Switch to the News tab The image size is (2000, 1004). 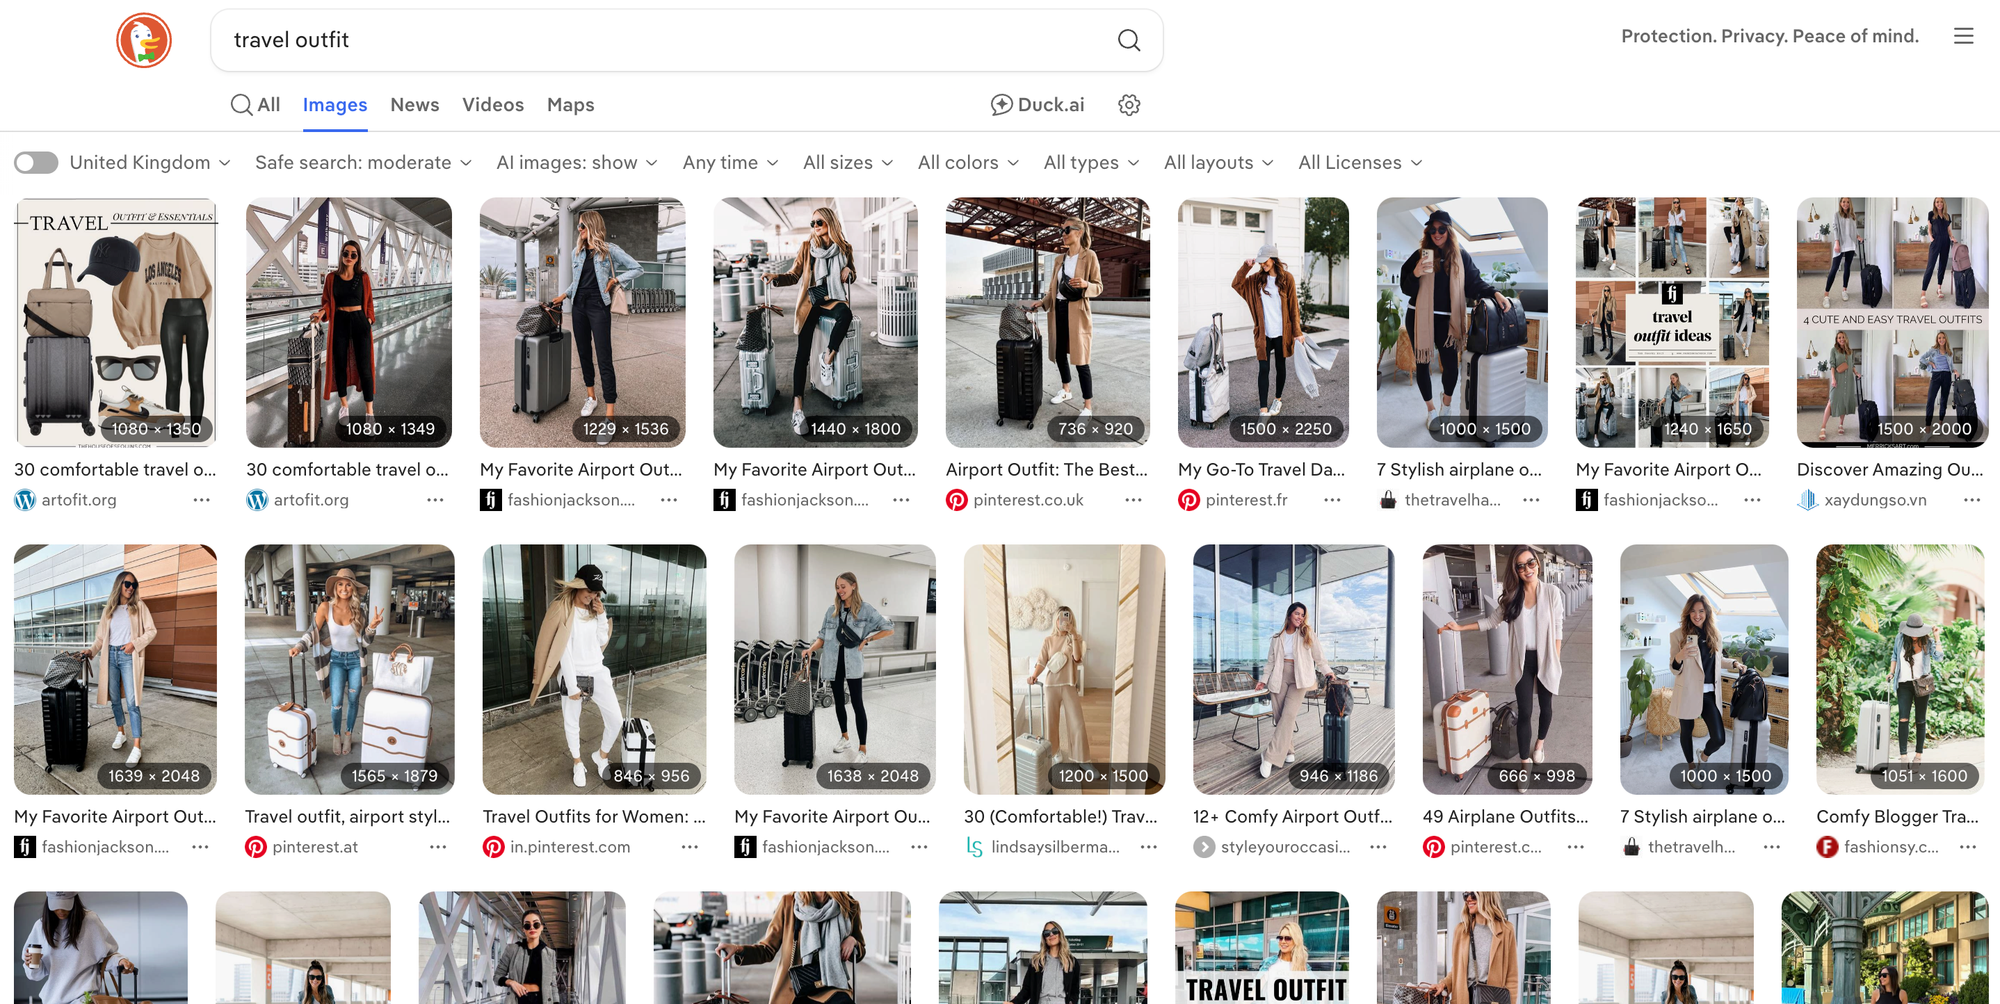(414, 105)
